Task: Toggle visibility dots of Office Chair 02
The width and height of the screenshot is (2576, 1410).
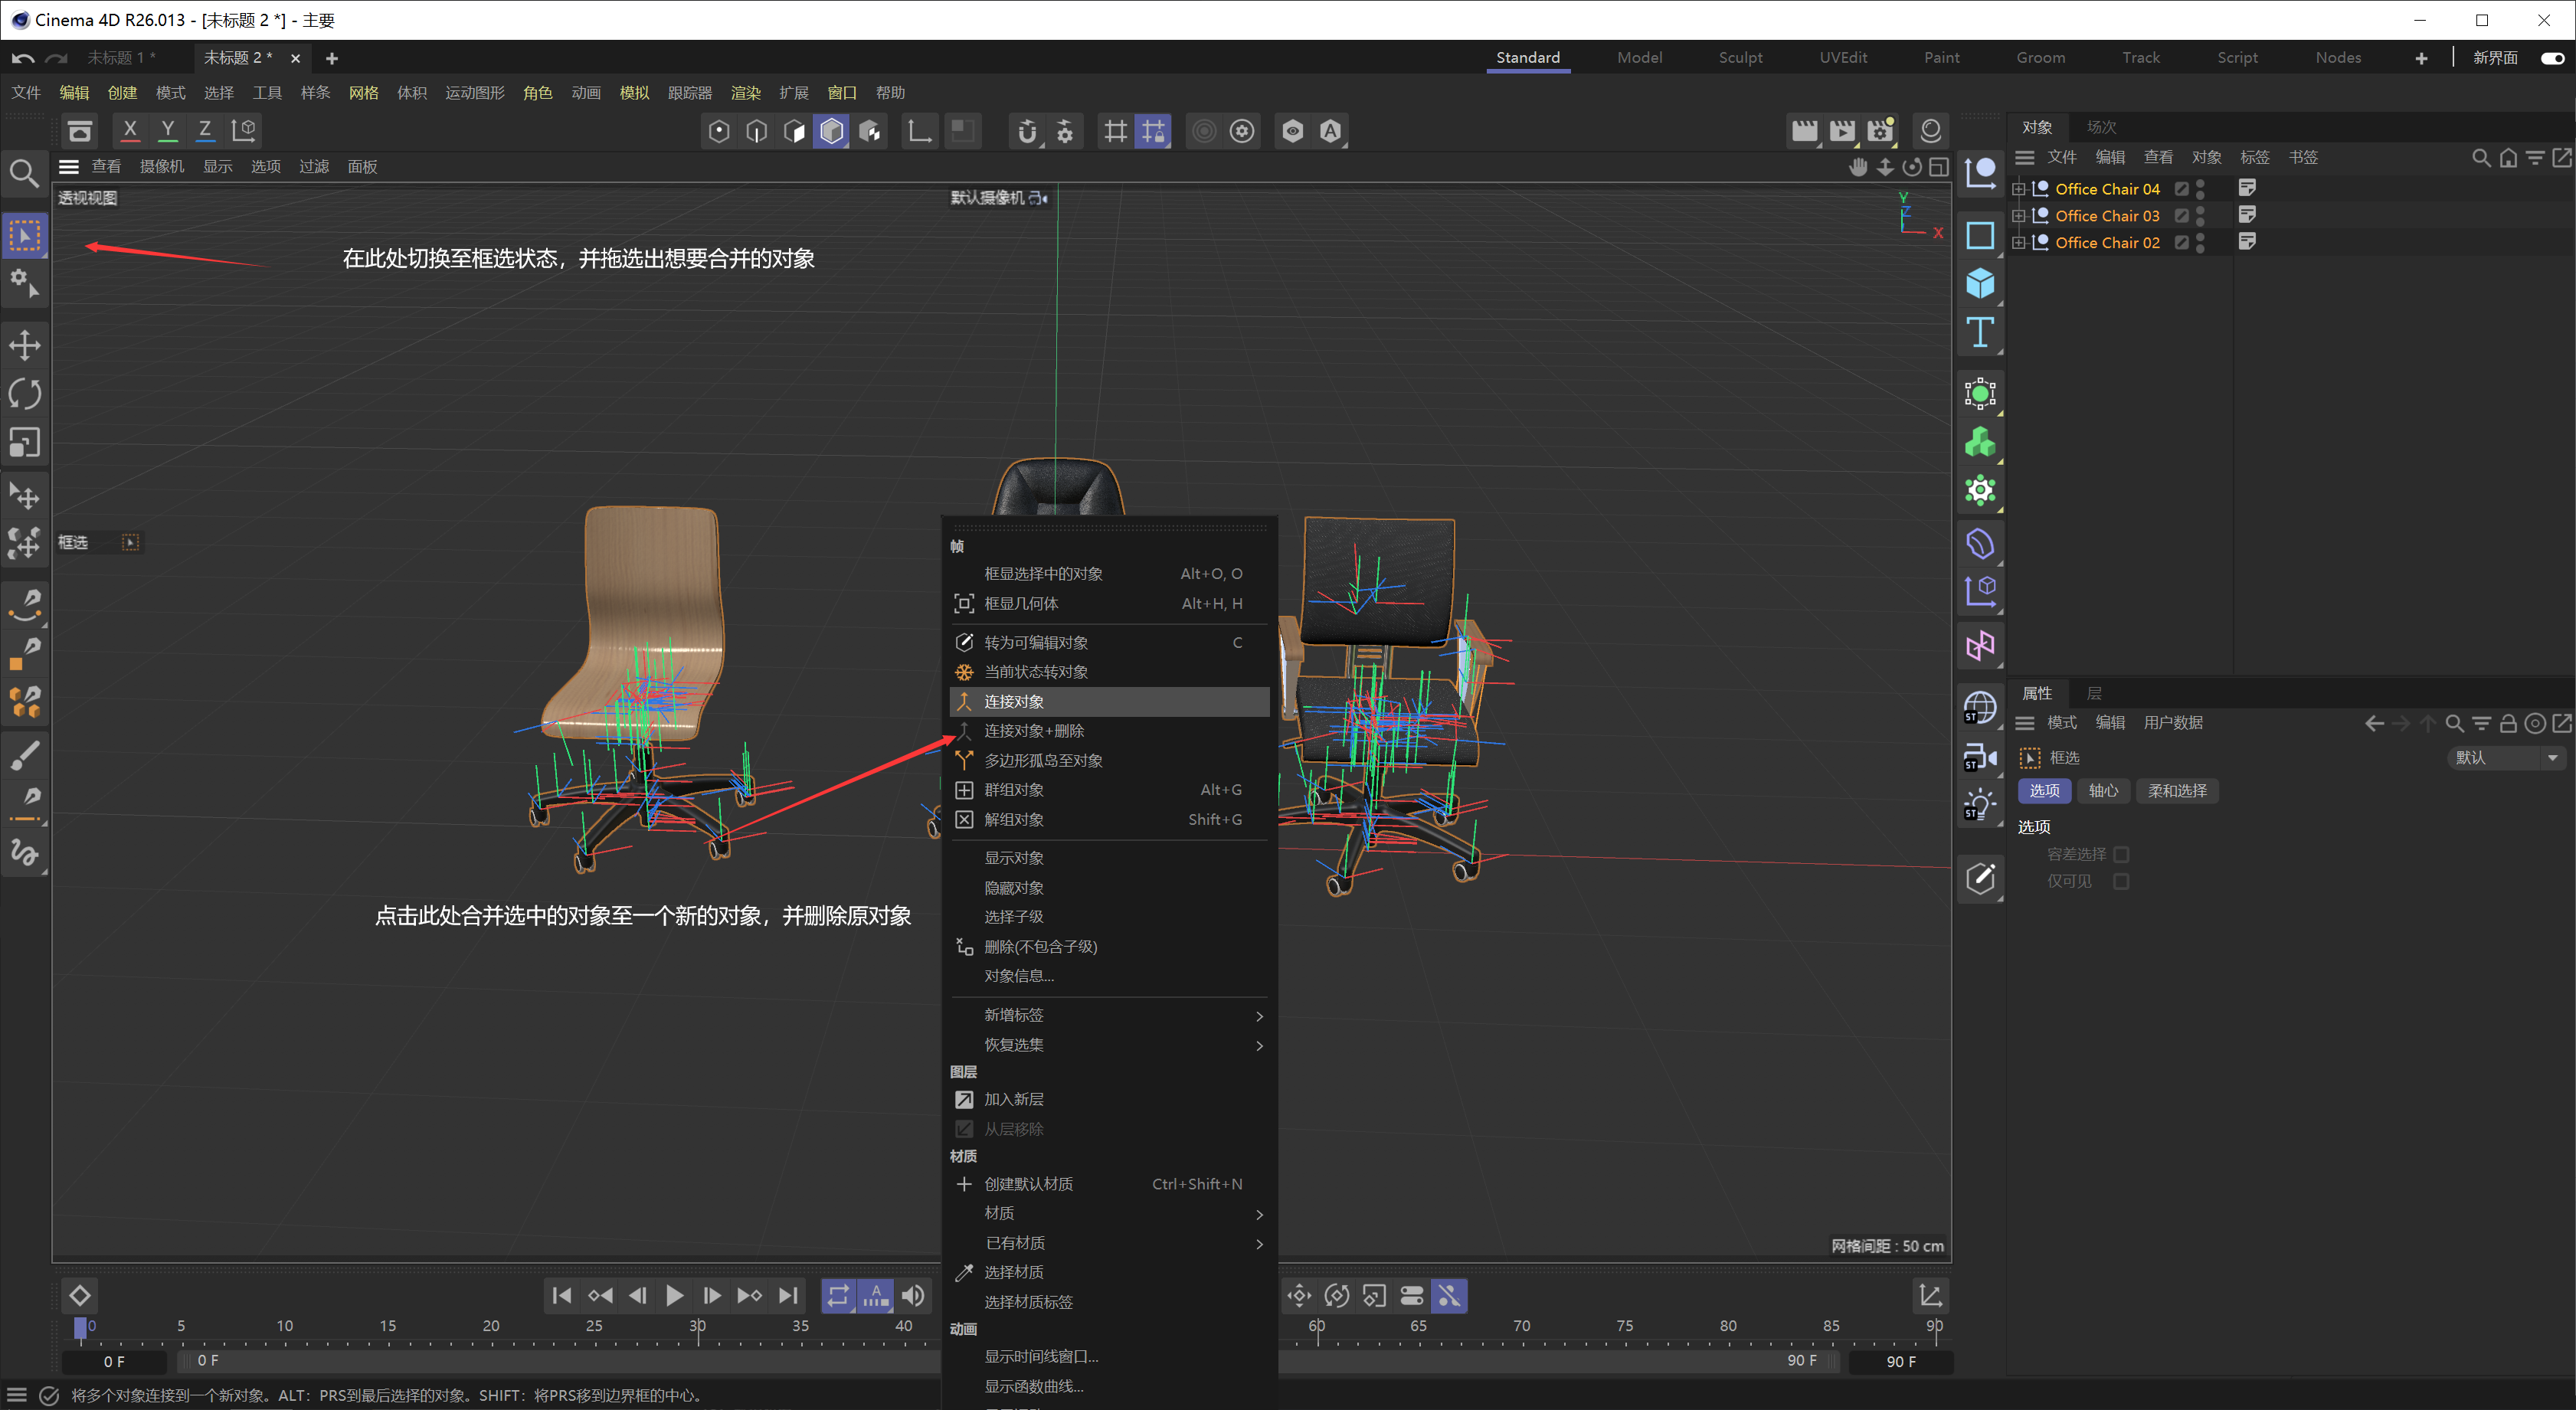Action: [x=2200, y=243]
